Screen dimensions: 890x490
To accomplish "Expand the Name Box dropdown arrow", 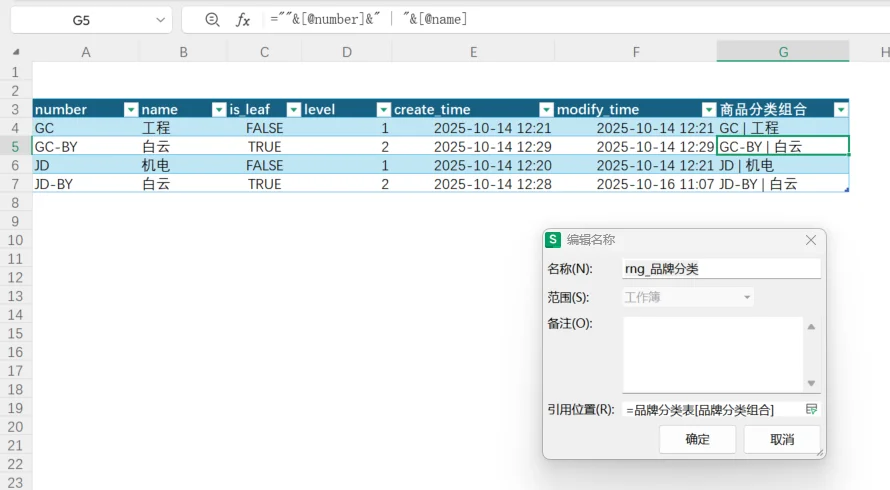I will [160, 20].
